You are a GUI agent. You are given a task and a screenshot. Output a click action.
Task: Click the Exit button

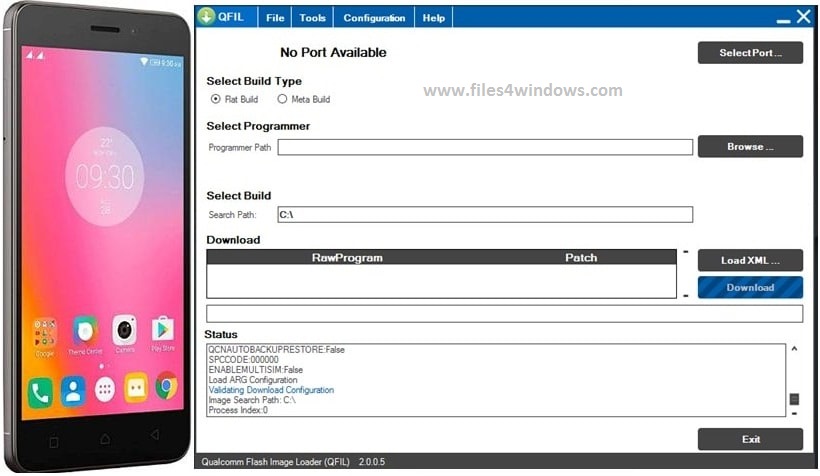click(x=750, y=439)
